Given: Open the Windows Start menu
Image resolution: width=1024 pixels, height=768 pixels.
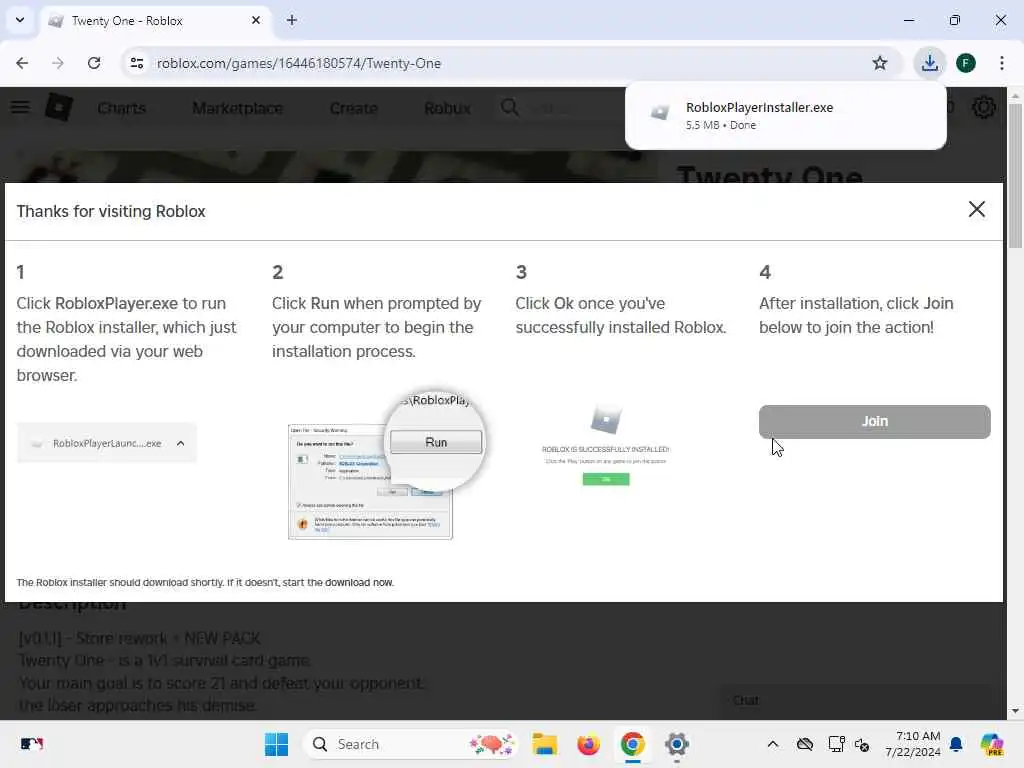Looking at the screenshot, I should (x=276, y=744).
